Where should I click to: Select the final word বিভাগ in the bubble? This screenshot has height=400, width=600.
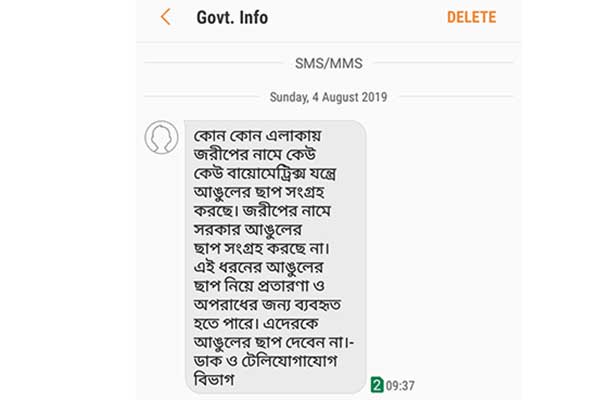coord(214,380)
